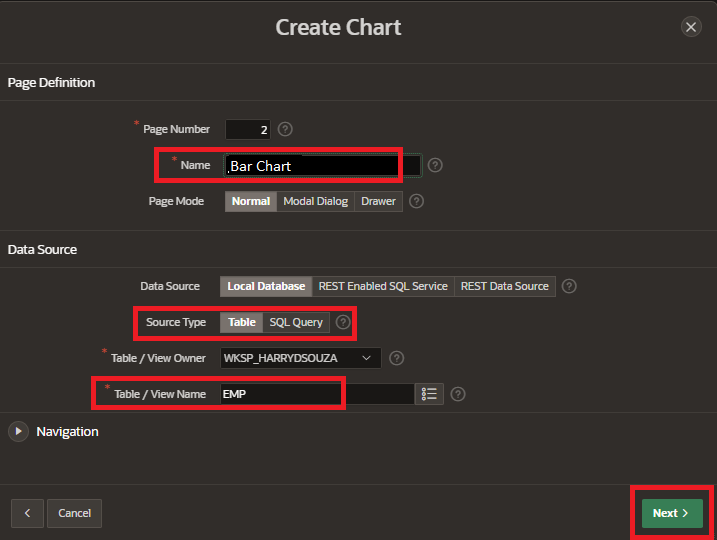Close the Create Chart dialog

click(691, 27)
